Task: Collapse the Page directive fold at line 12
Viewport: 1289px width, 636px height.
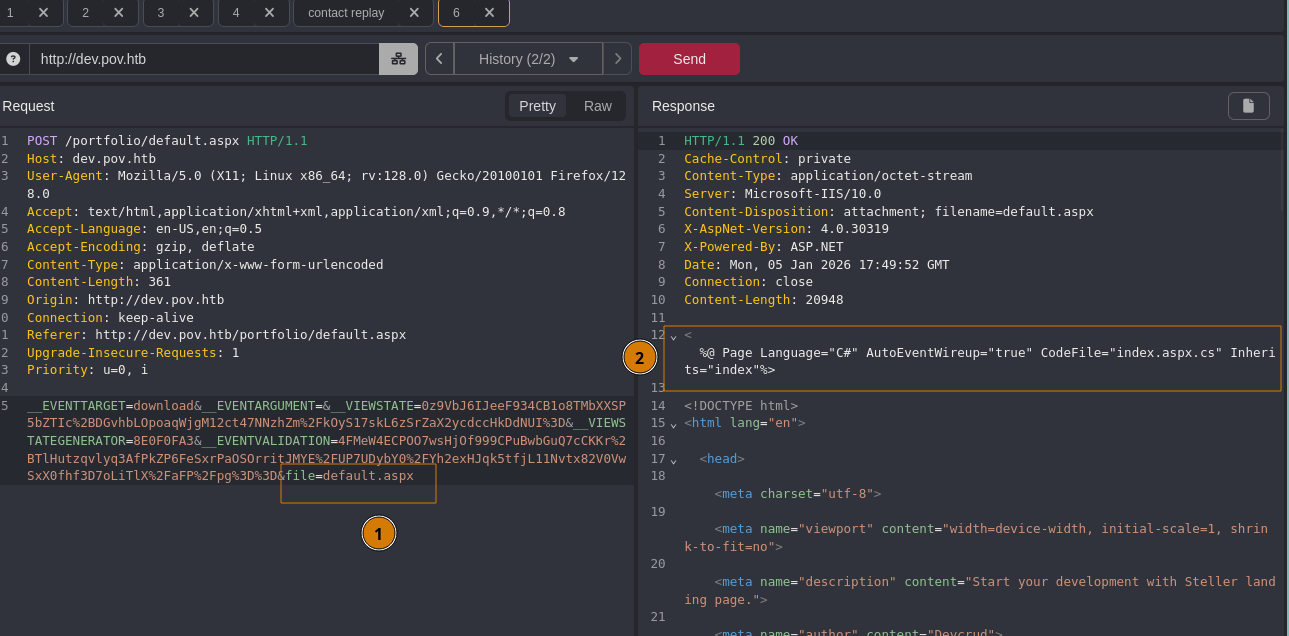Action: (x=673, y=336)
